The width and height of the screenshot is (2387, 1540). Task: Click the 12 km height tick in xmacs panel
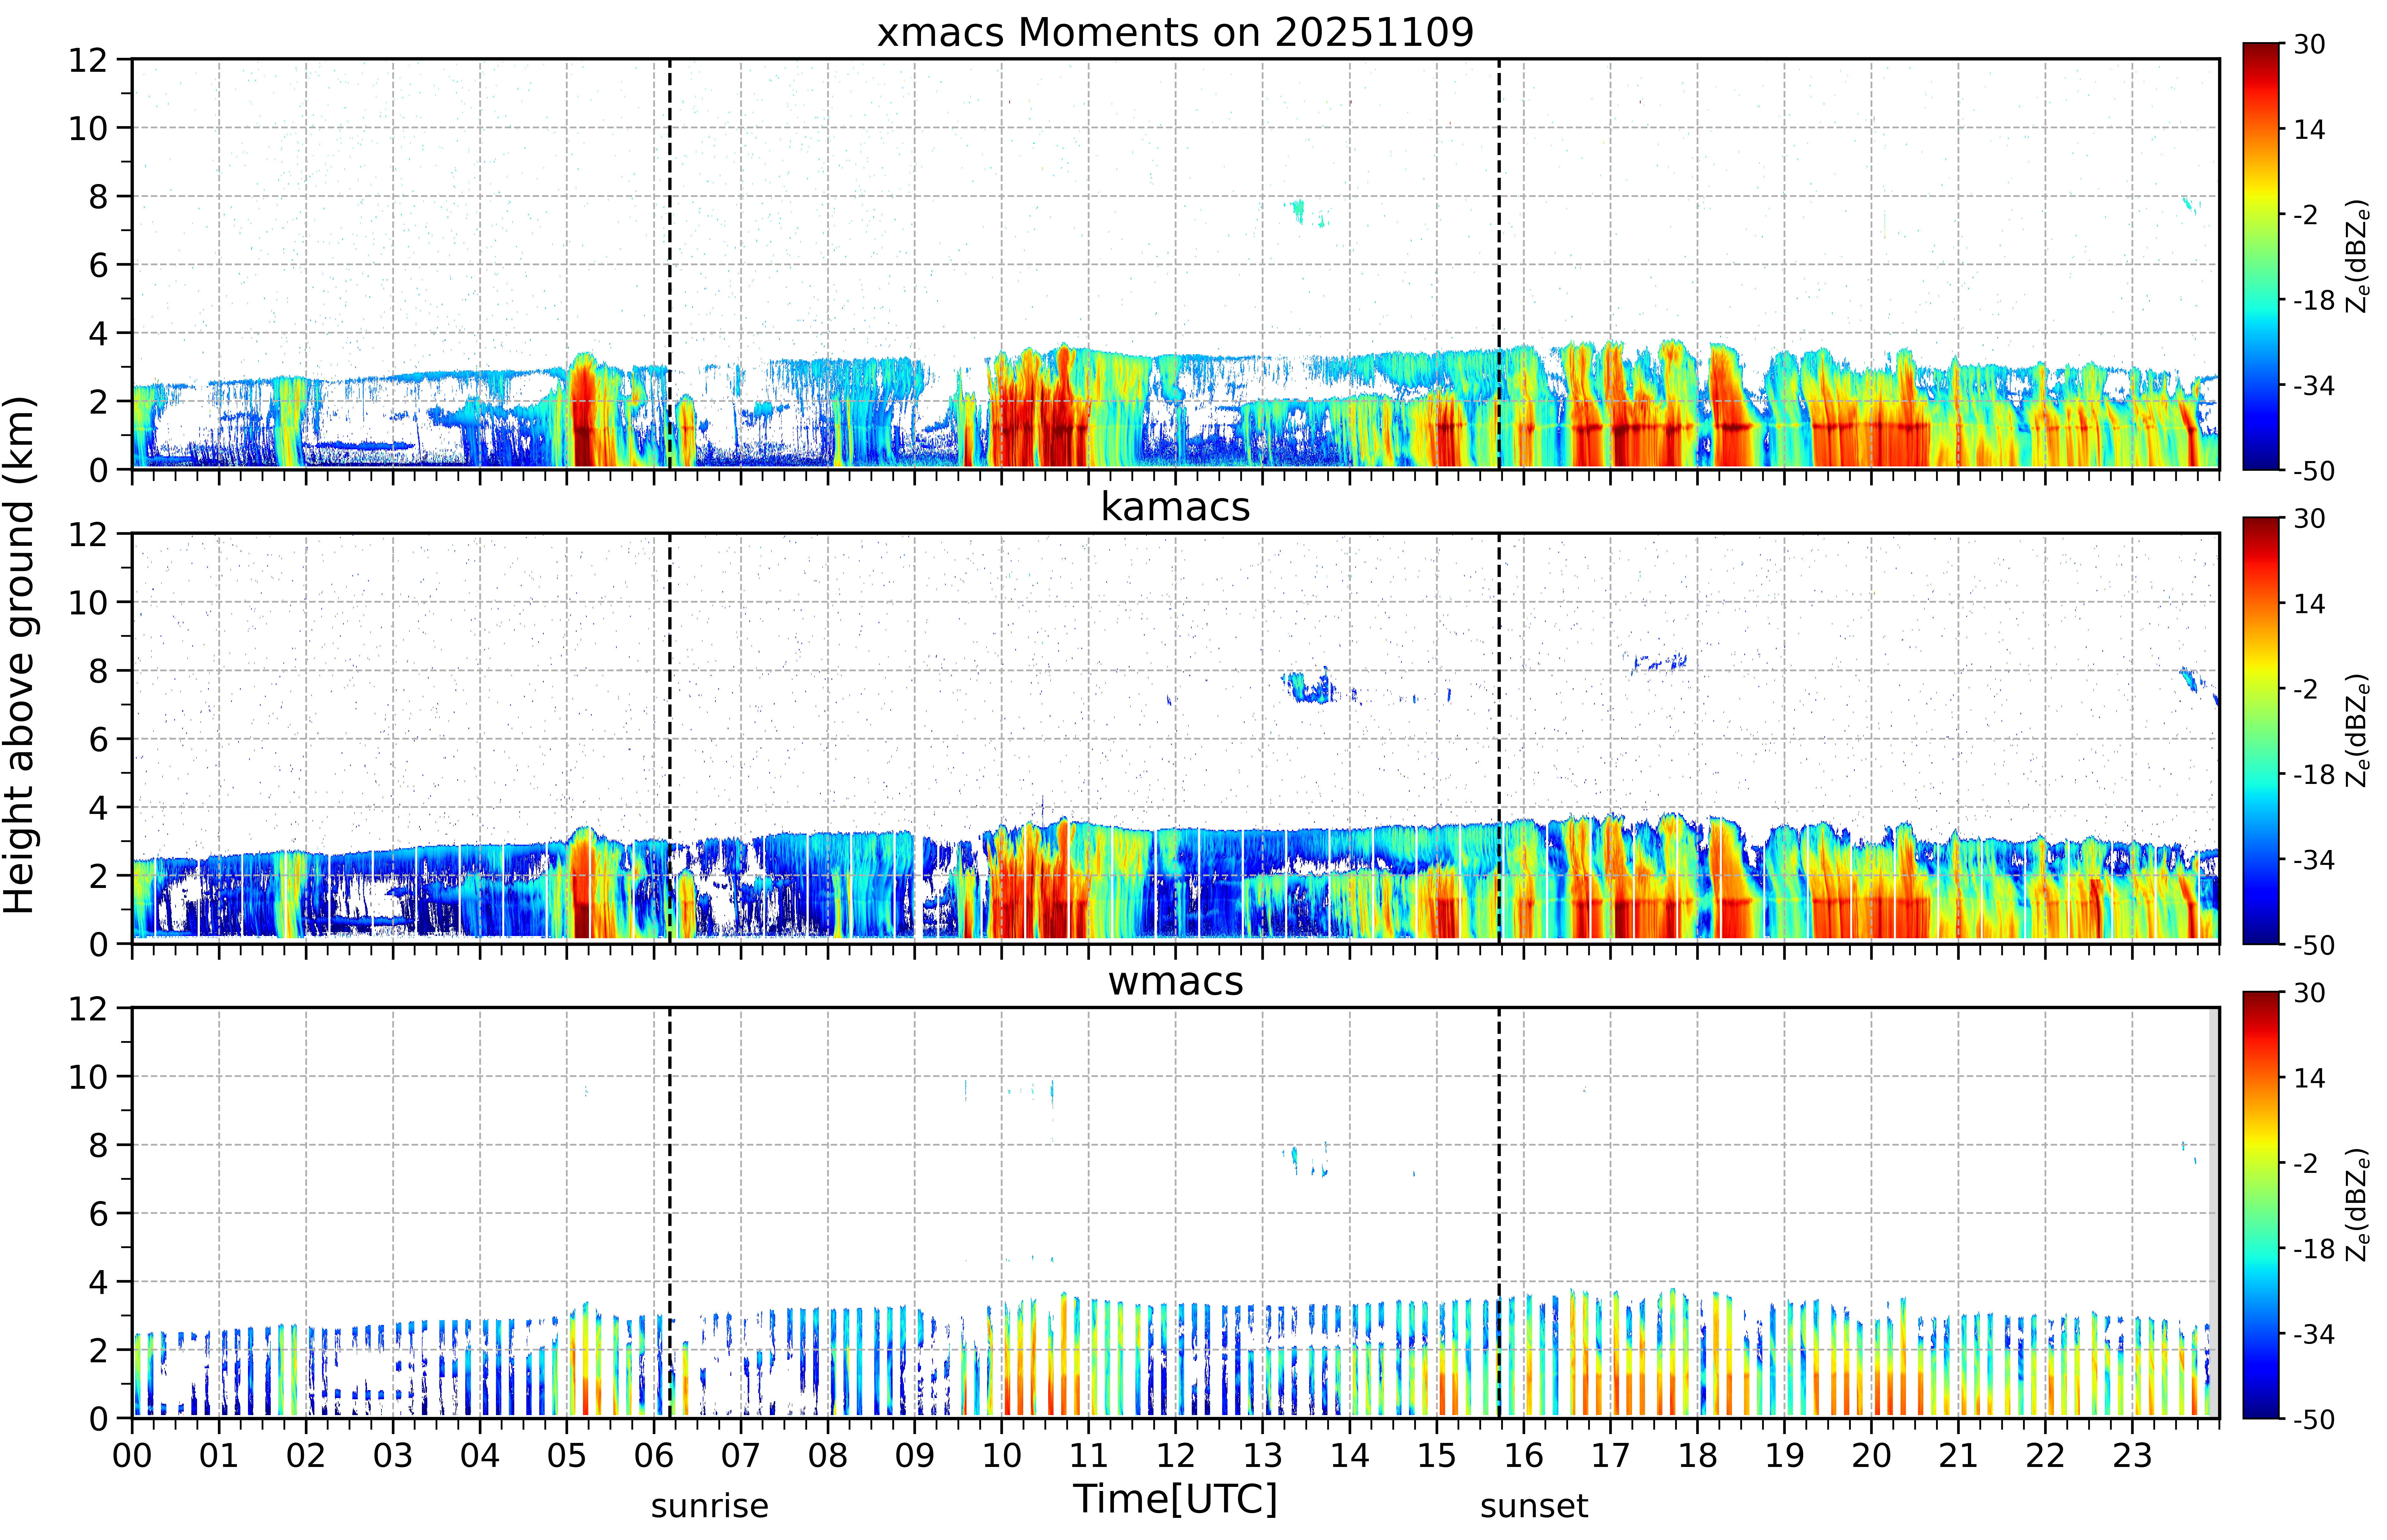(x=88, y=60)
